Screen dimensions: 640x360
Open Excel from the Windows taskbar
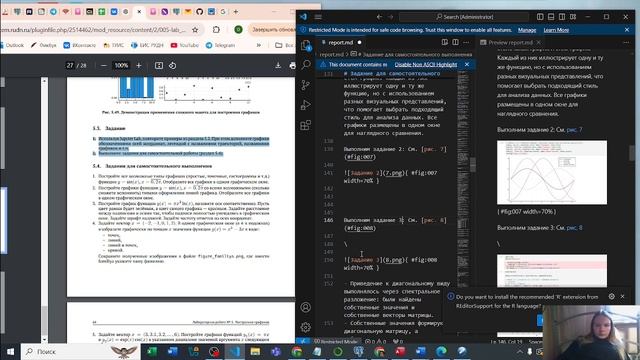click(x=152, y=351)
